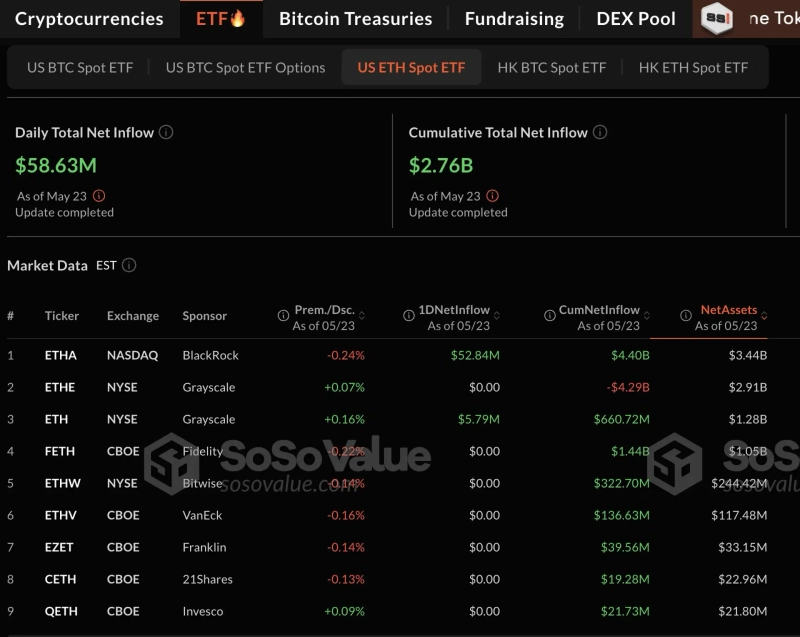
Task: Open the Fundraising section
Action: (514, 19)
